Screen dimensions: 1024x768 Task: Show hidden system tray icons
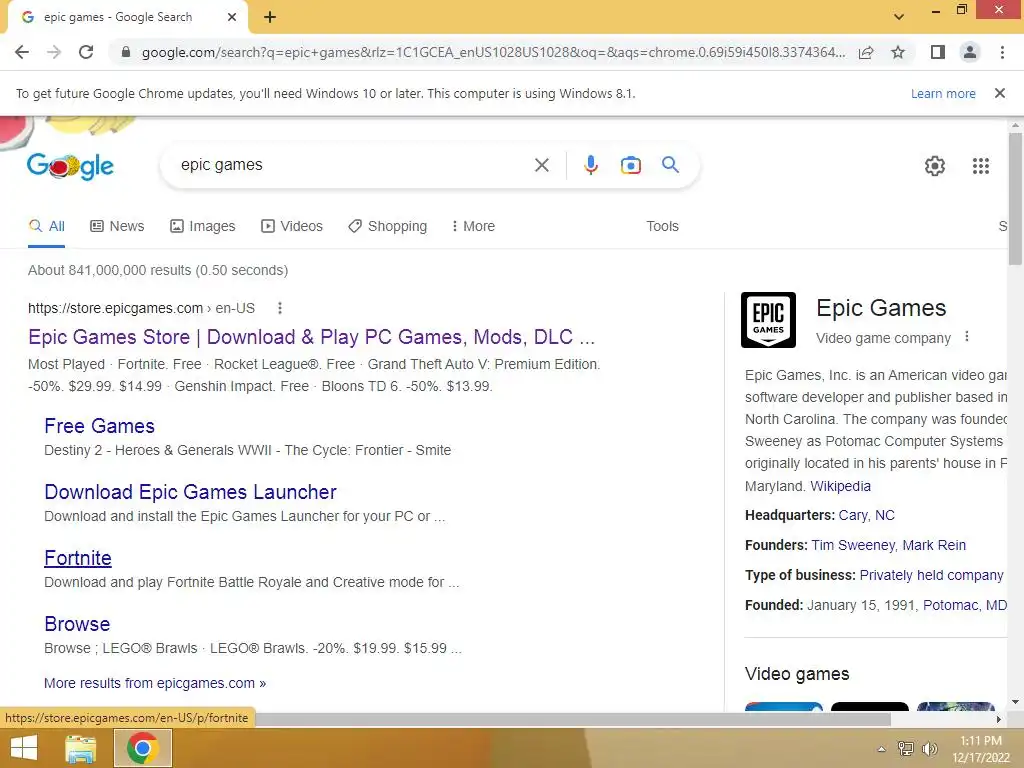(x=882, y=749)
